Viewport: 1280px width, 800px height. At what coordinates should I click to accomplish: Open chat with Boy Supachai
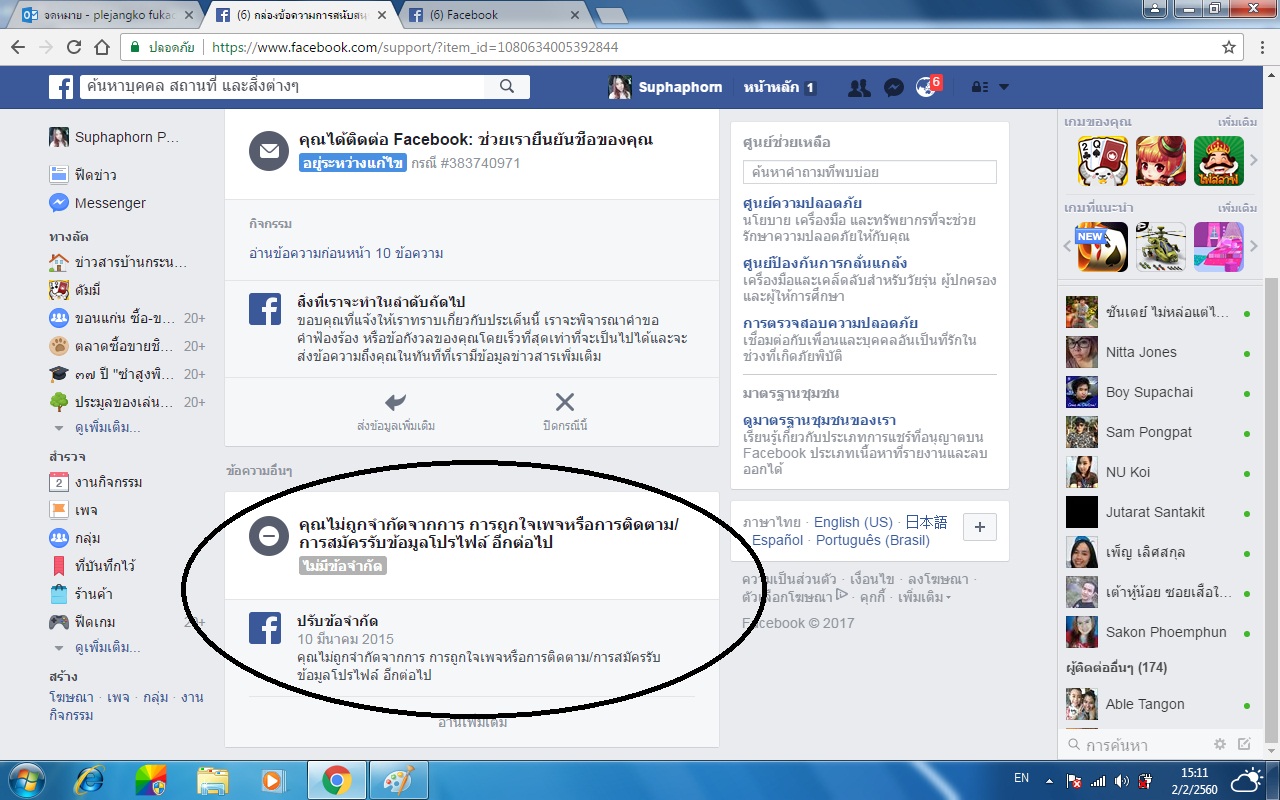(1159, 392)
